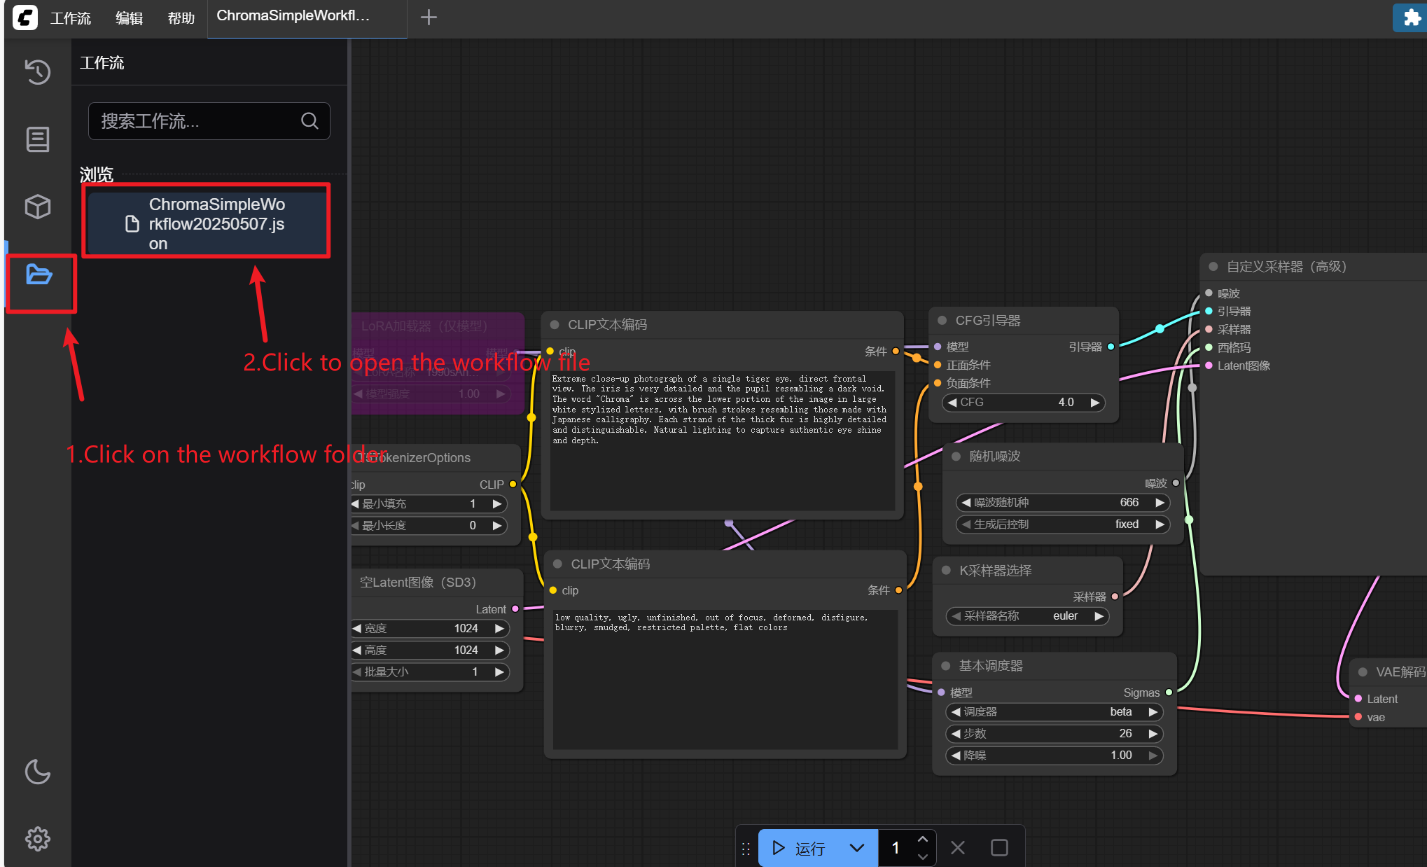Click the ComfyUI logo icon

[25, 17]
